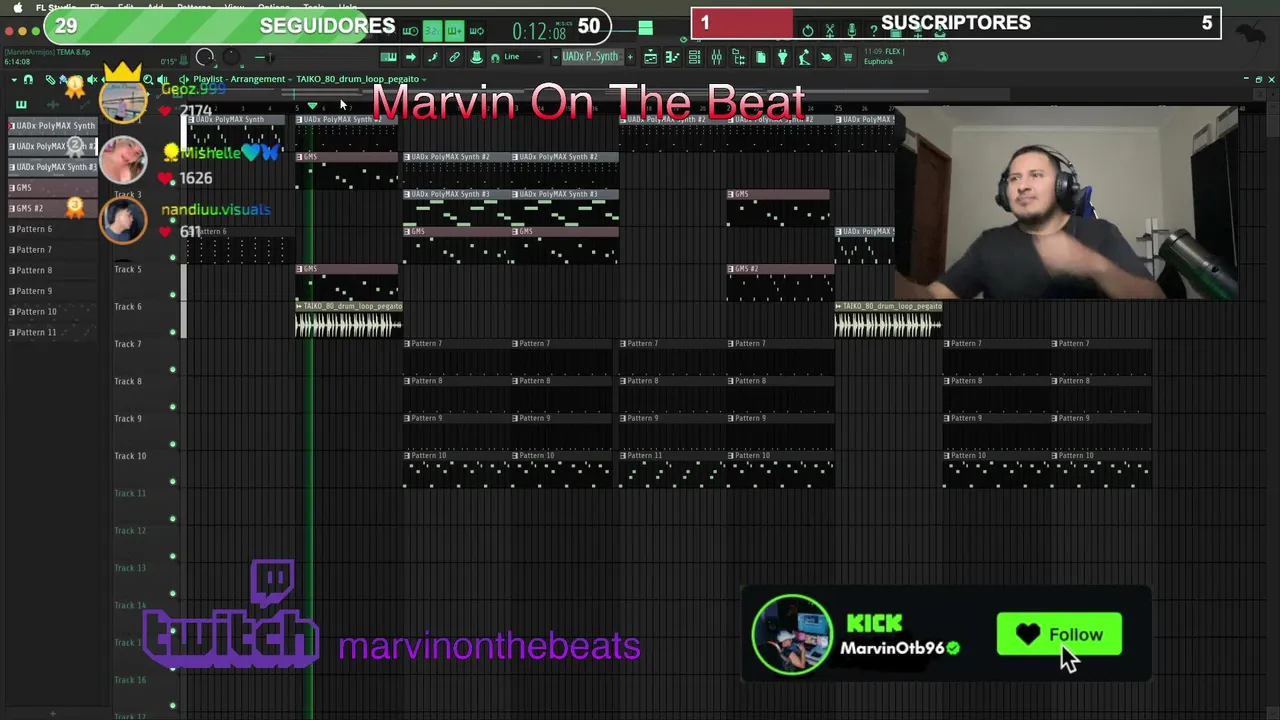The height and width of the screenshot is (720, 1280).
Task: Select Pattern 11 in the pattern picker
Action: click(53, 332)
